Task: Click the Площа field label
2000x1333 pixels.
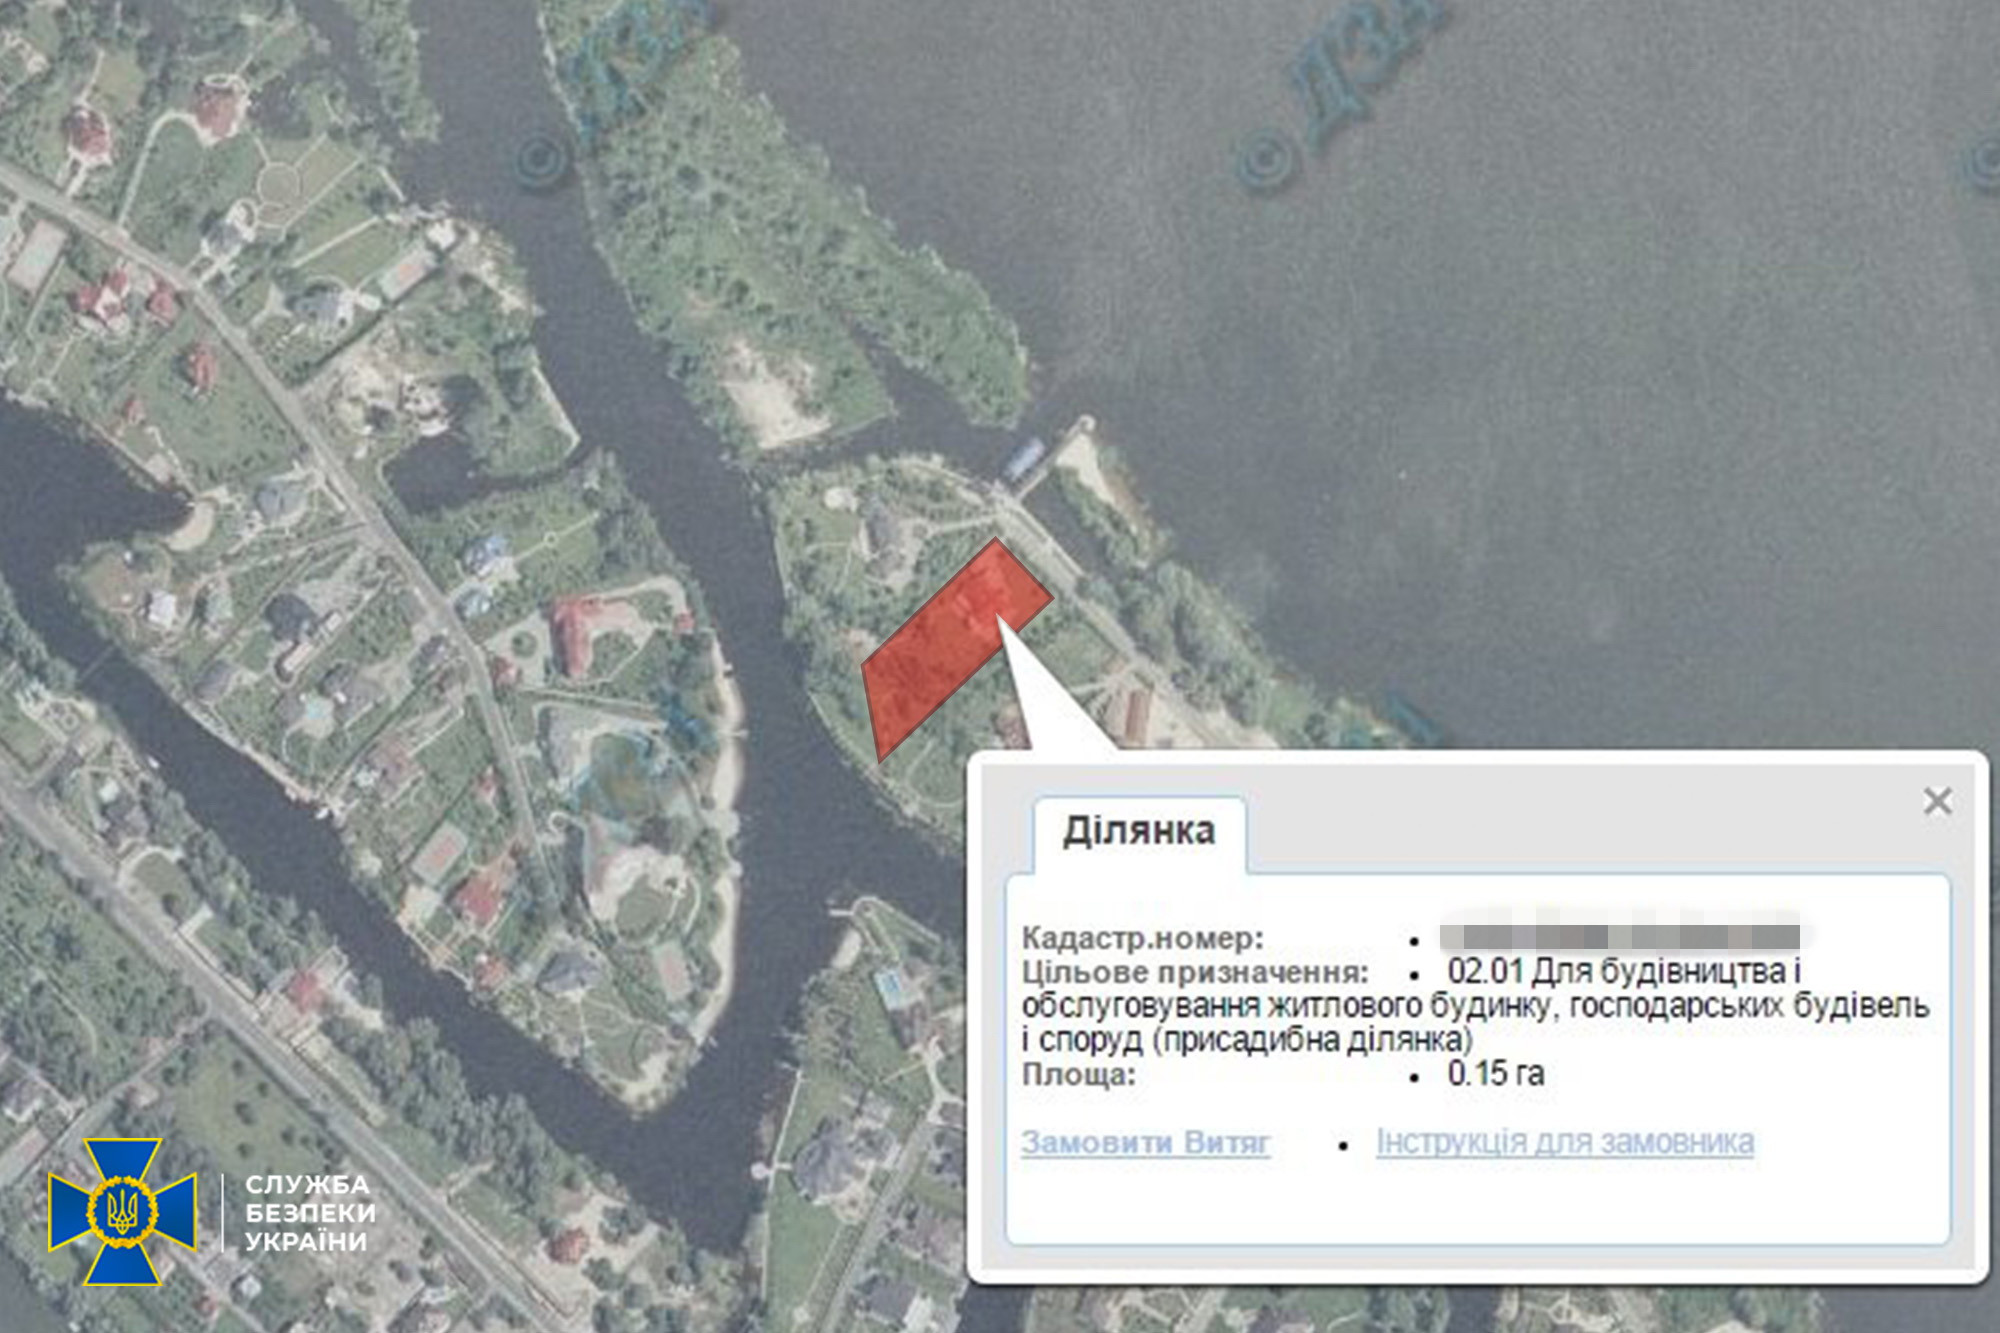Action: click(x=1079, y=1075)
